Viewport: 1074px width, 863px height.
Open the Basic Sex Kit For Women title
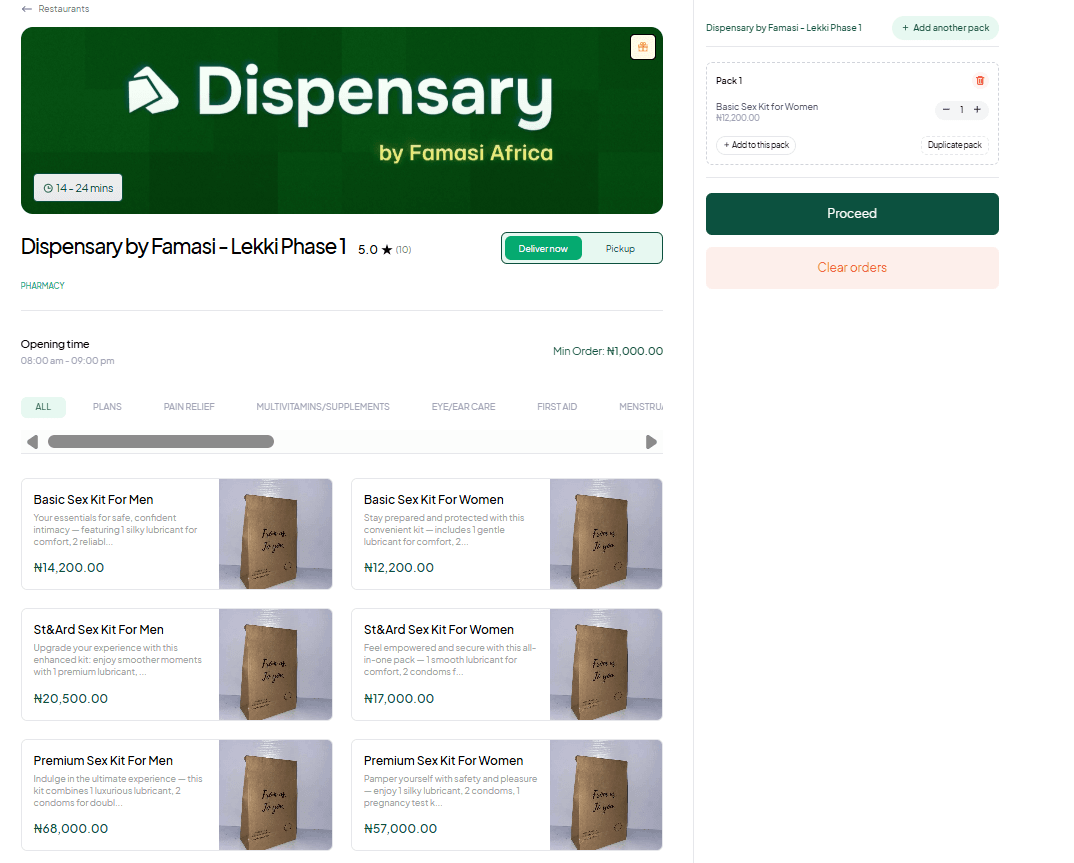pos(434,500)
